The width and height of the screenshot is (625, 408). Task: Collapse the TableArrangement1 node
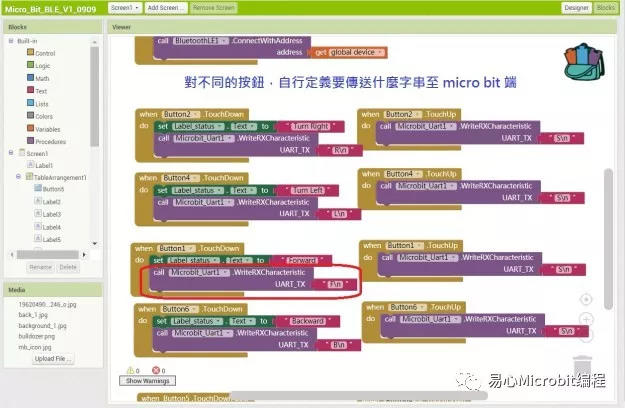20,177
